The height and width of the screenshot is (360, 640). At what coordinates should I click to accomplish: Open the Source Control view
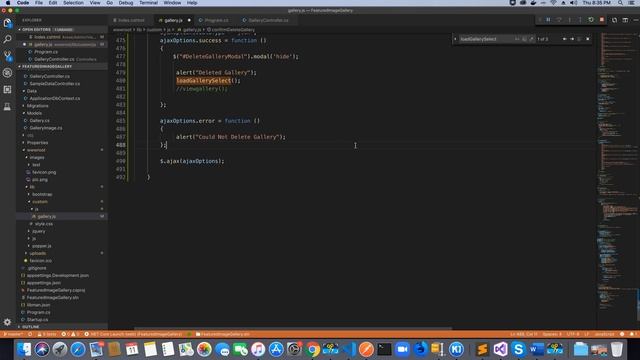point(7,56)
